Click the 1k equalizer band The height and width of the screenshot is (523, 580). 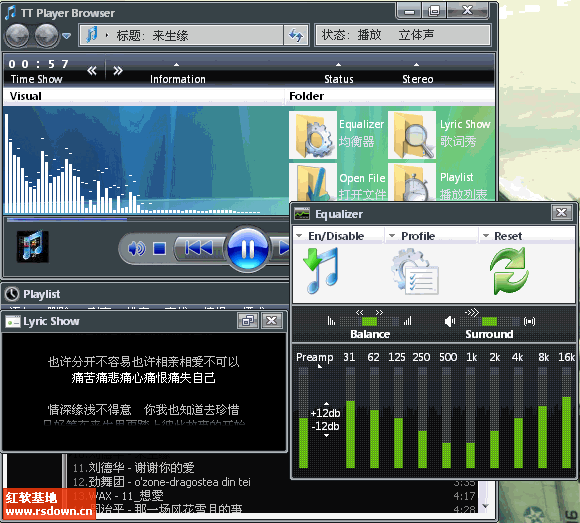pos(471,418)
